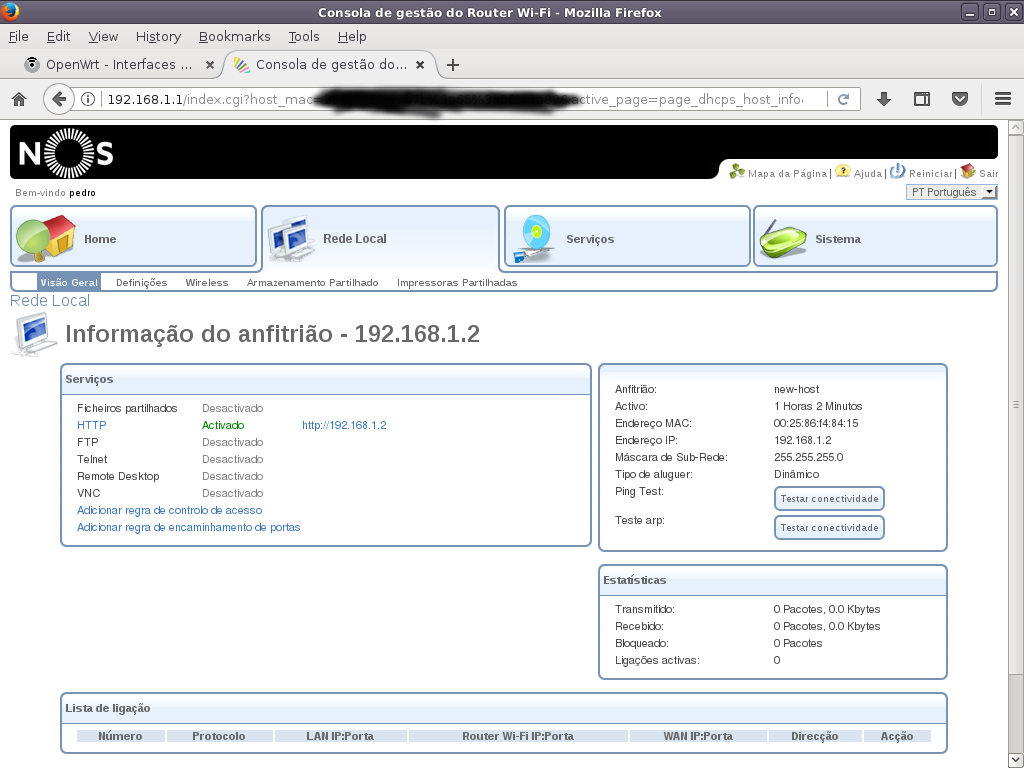Viewport: 1024px width, 768px height.
Task: Close the Consola de gestão tab
Action: (420, 65)
